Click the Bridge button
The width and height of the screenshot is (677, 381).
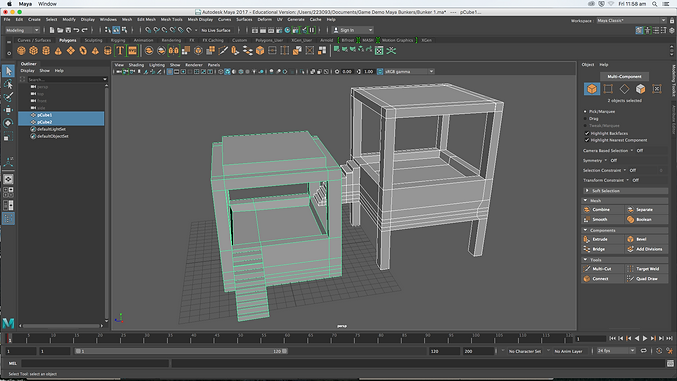pyautogui.click(x=603, y=249)
